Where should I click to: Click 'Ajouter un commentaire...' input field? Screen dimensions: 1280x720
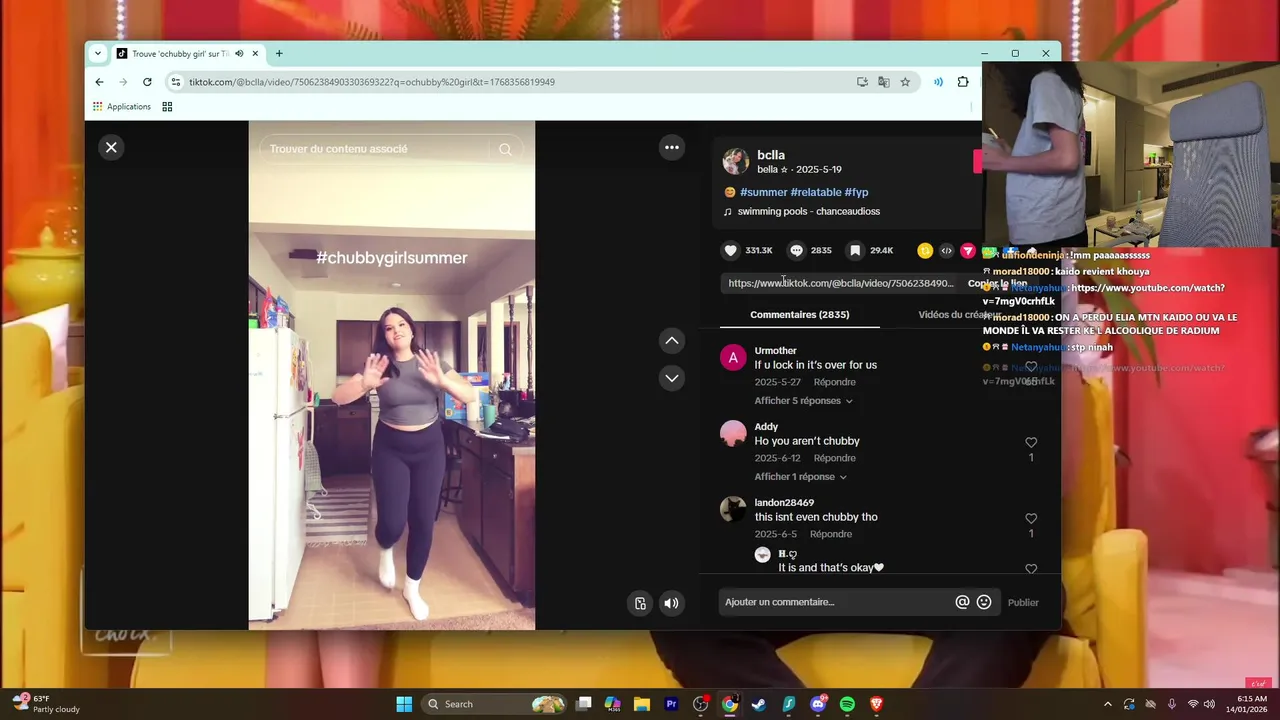tap(835, 602)
